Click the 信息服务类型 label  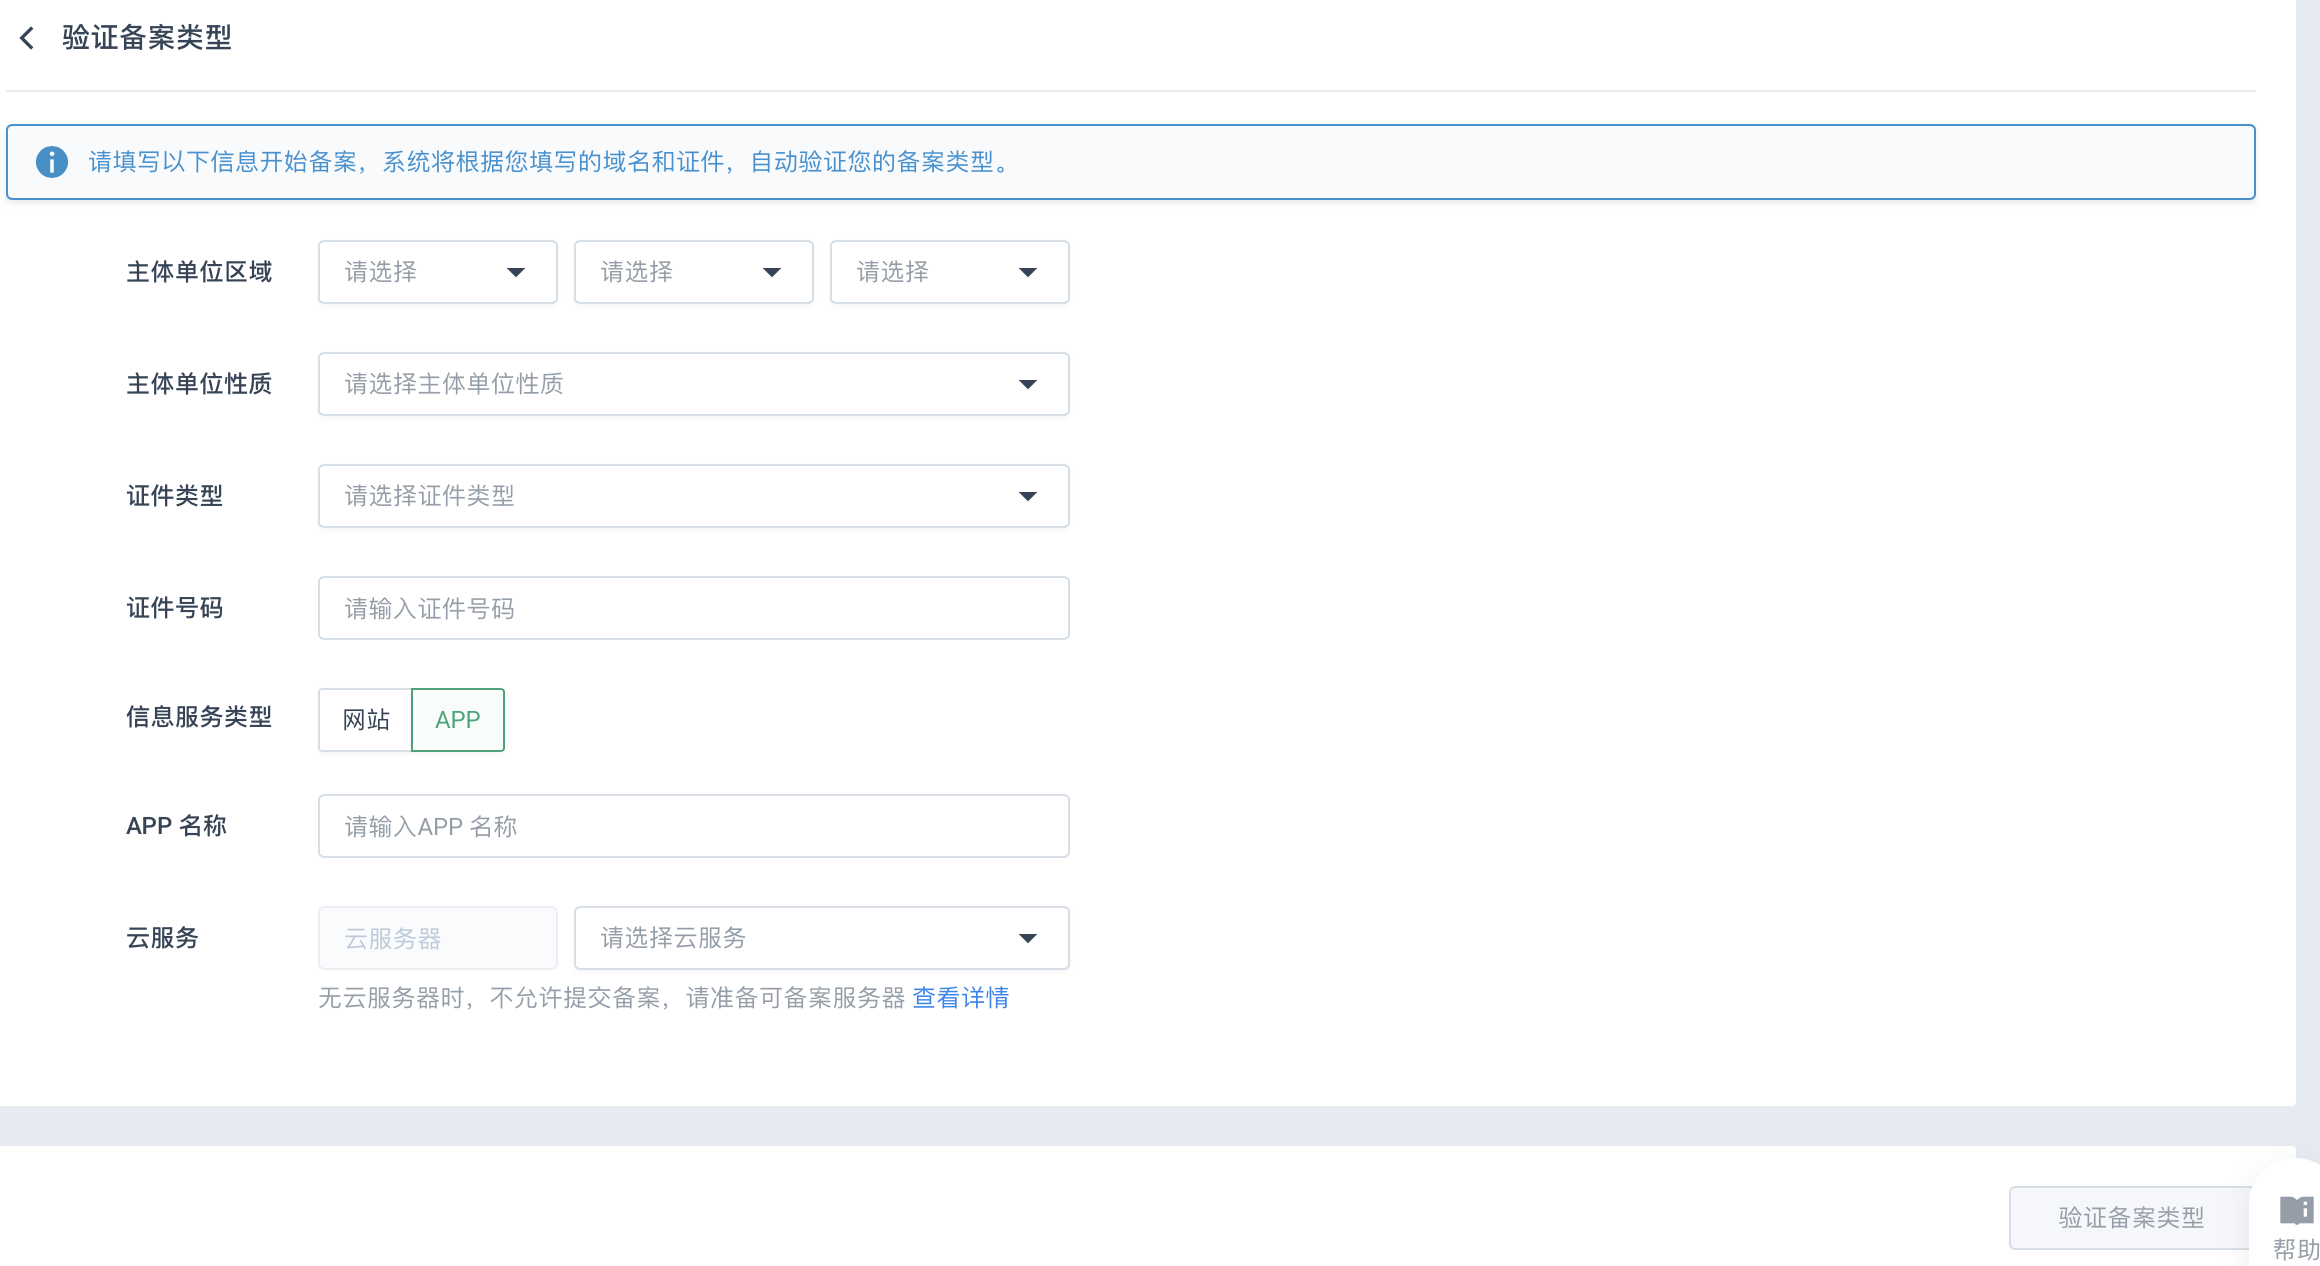click(199, 717)
